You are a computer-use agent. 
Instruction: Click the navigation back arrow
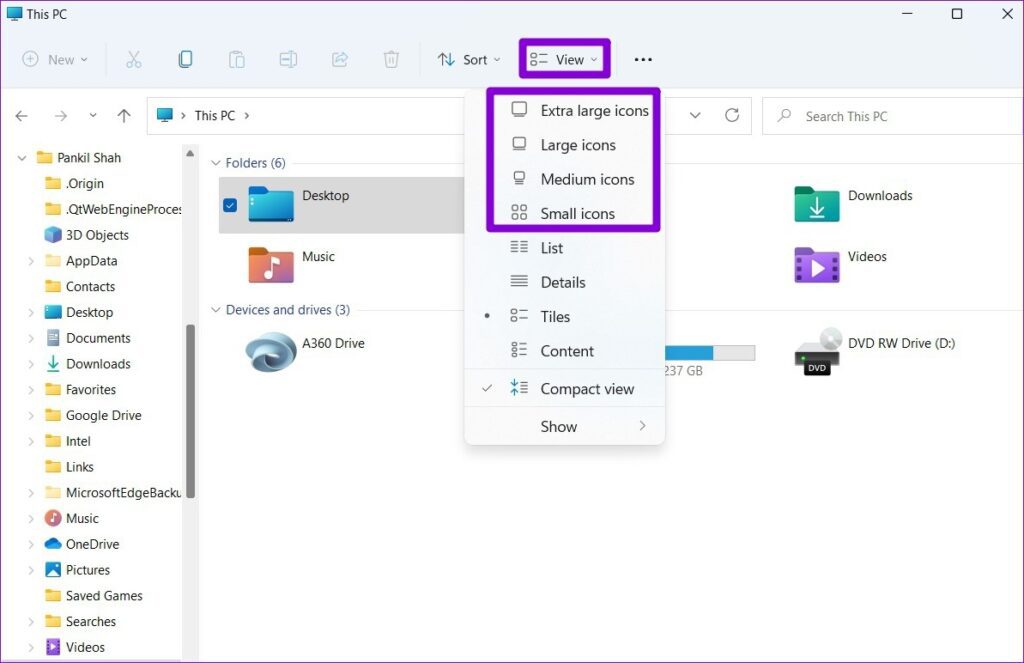(21, 115)
